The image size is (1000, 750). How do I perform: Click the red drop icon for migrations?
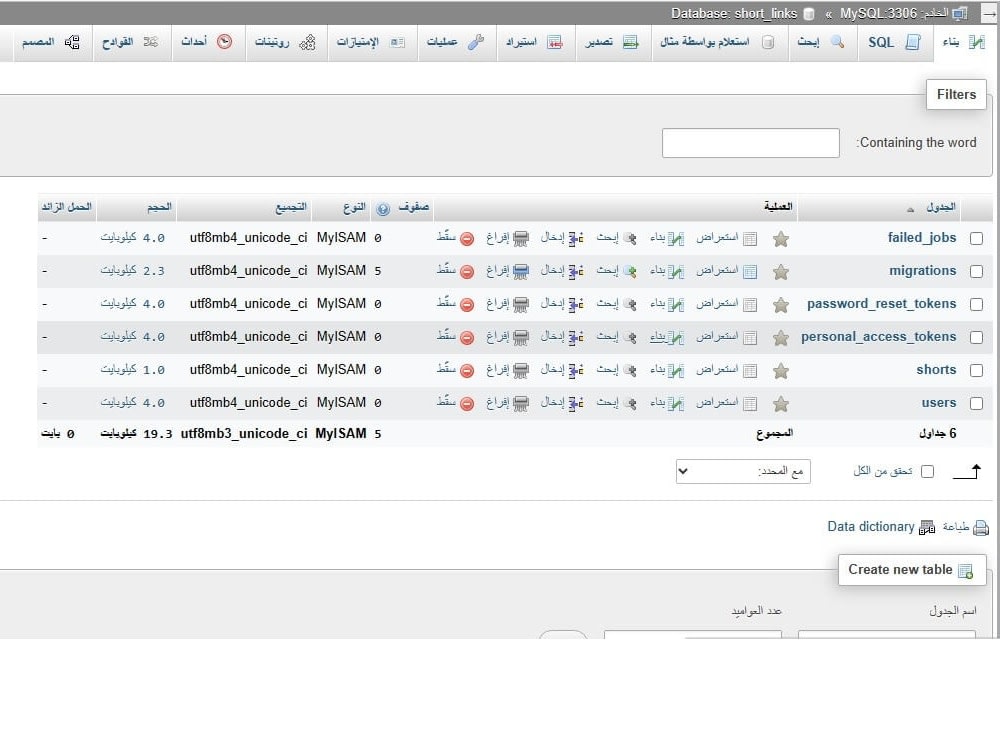(x=467, y=272)
